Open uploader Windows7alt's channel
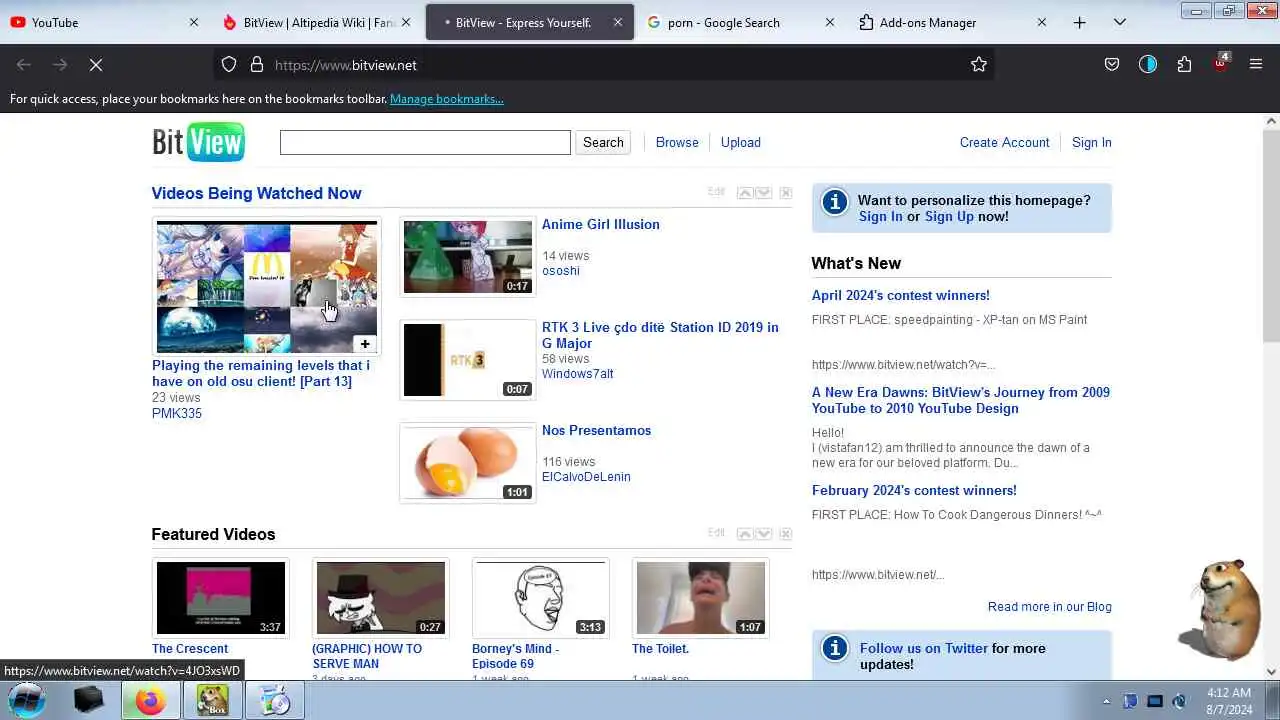This screenshot has width=1280, height=720. pos(578,374)
